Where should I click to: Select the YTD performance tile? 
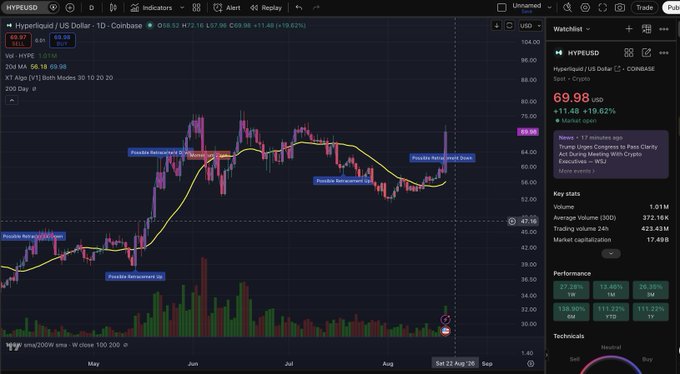click(611, 312)
